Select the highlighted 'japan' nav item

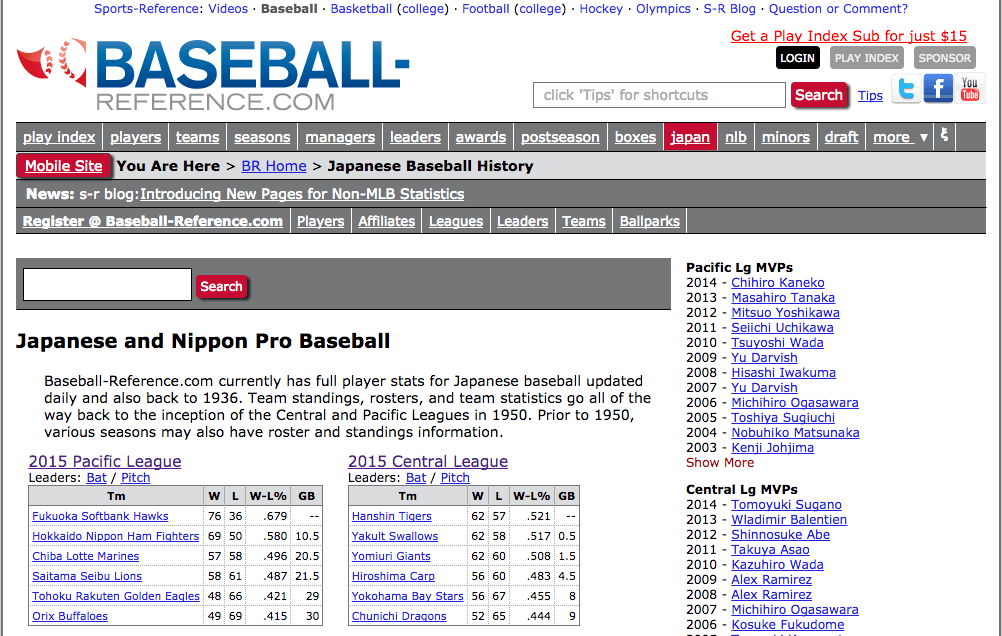690,137
